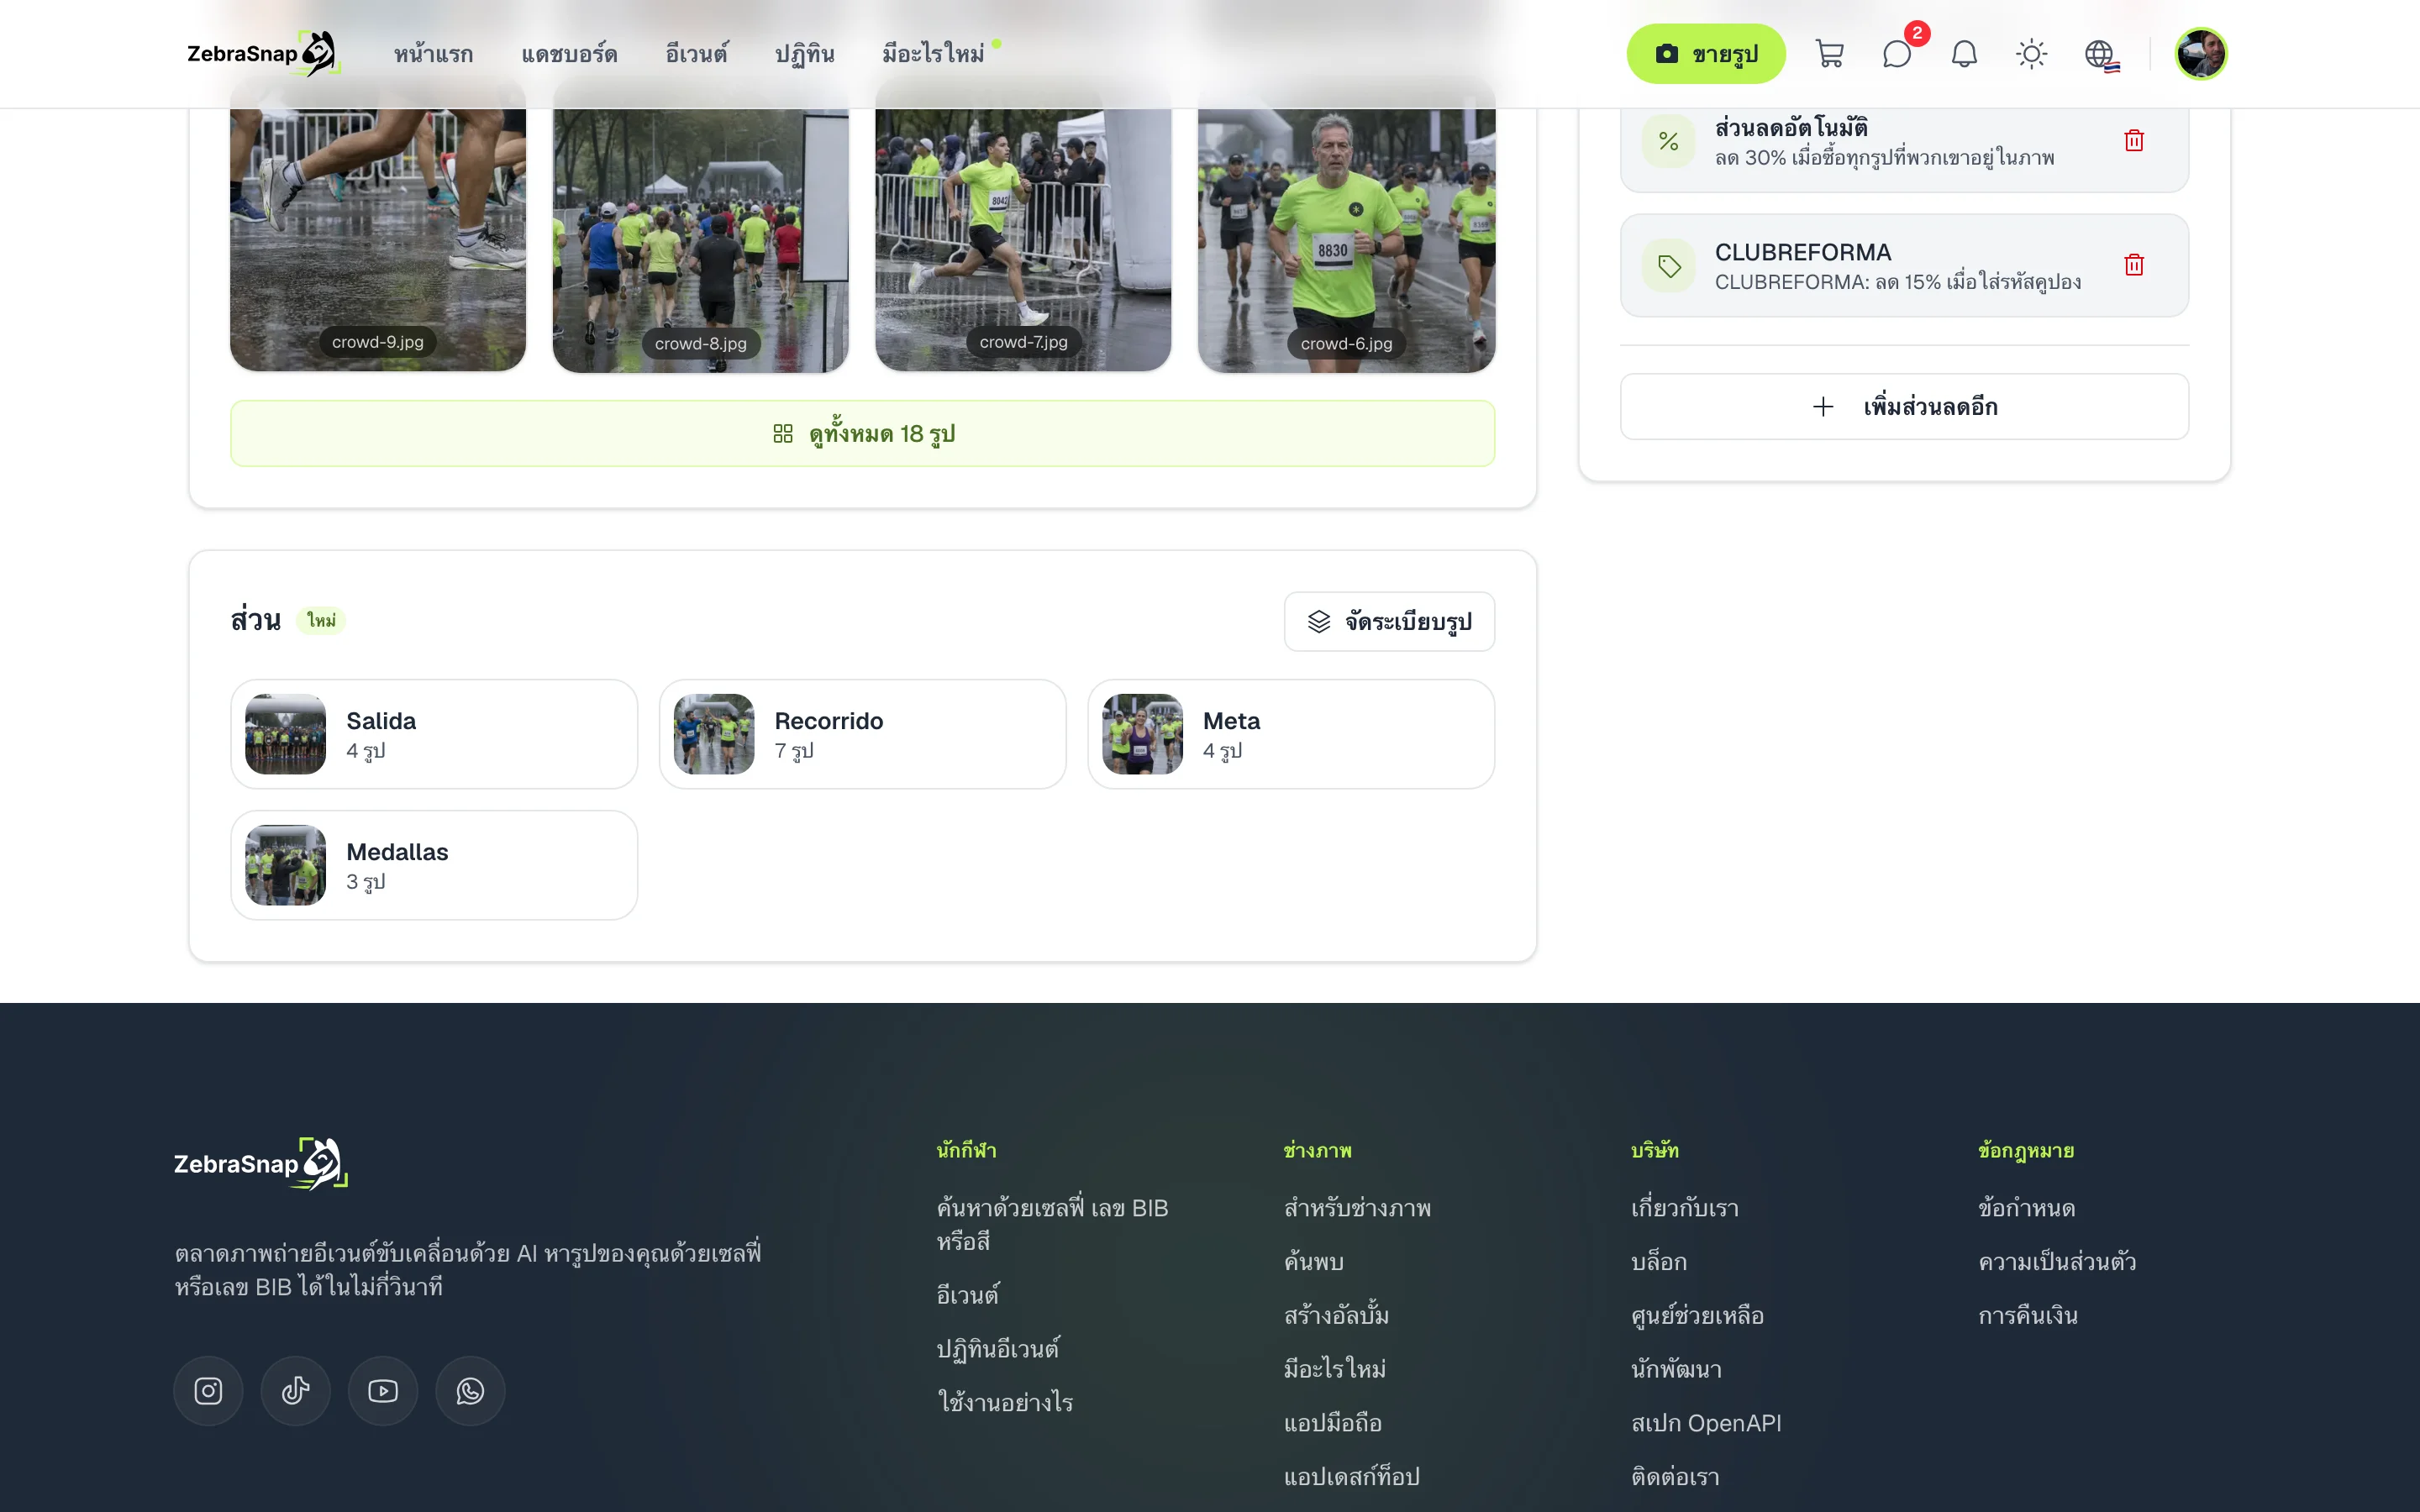Viewport: 2420px width, 1512px height.
Task: Click the ขายรูป sell photos button
Action: click(1706, 54)
